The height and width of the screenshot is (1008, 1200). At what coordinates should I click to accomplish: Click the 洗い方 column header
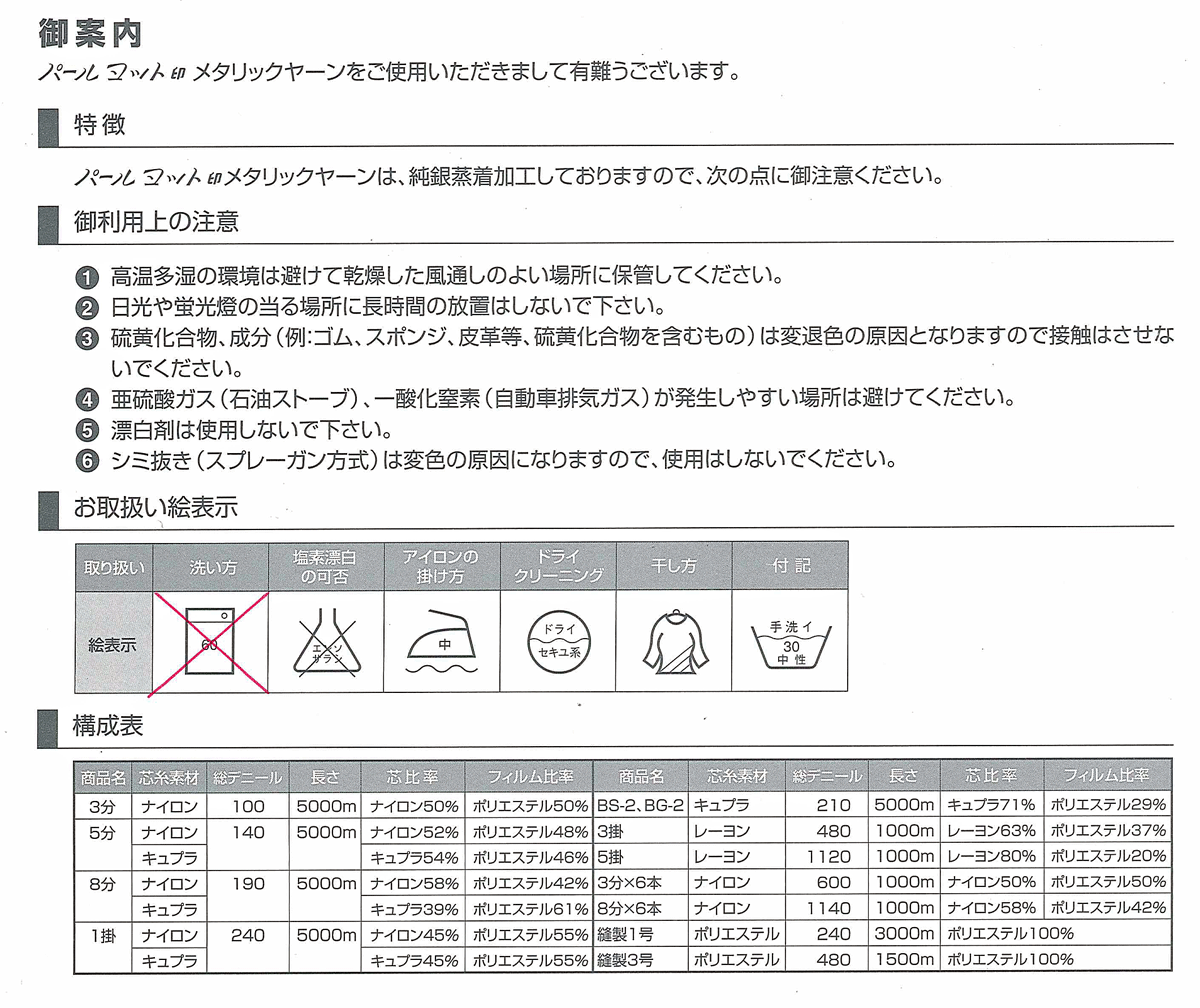pos(212,566)
